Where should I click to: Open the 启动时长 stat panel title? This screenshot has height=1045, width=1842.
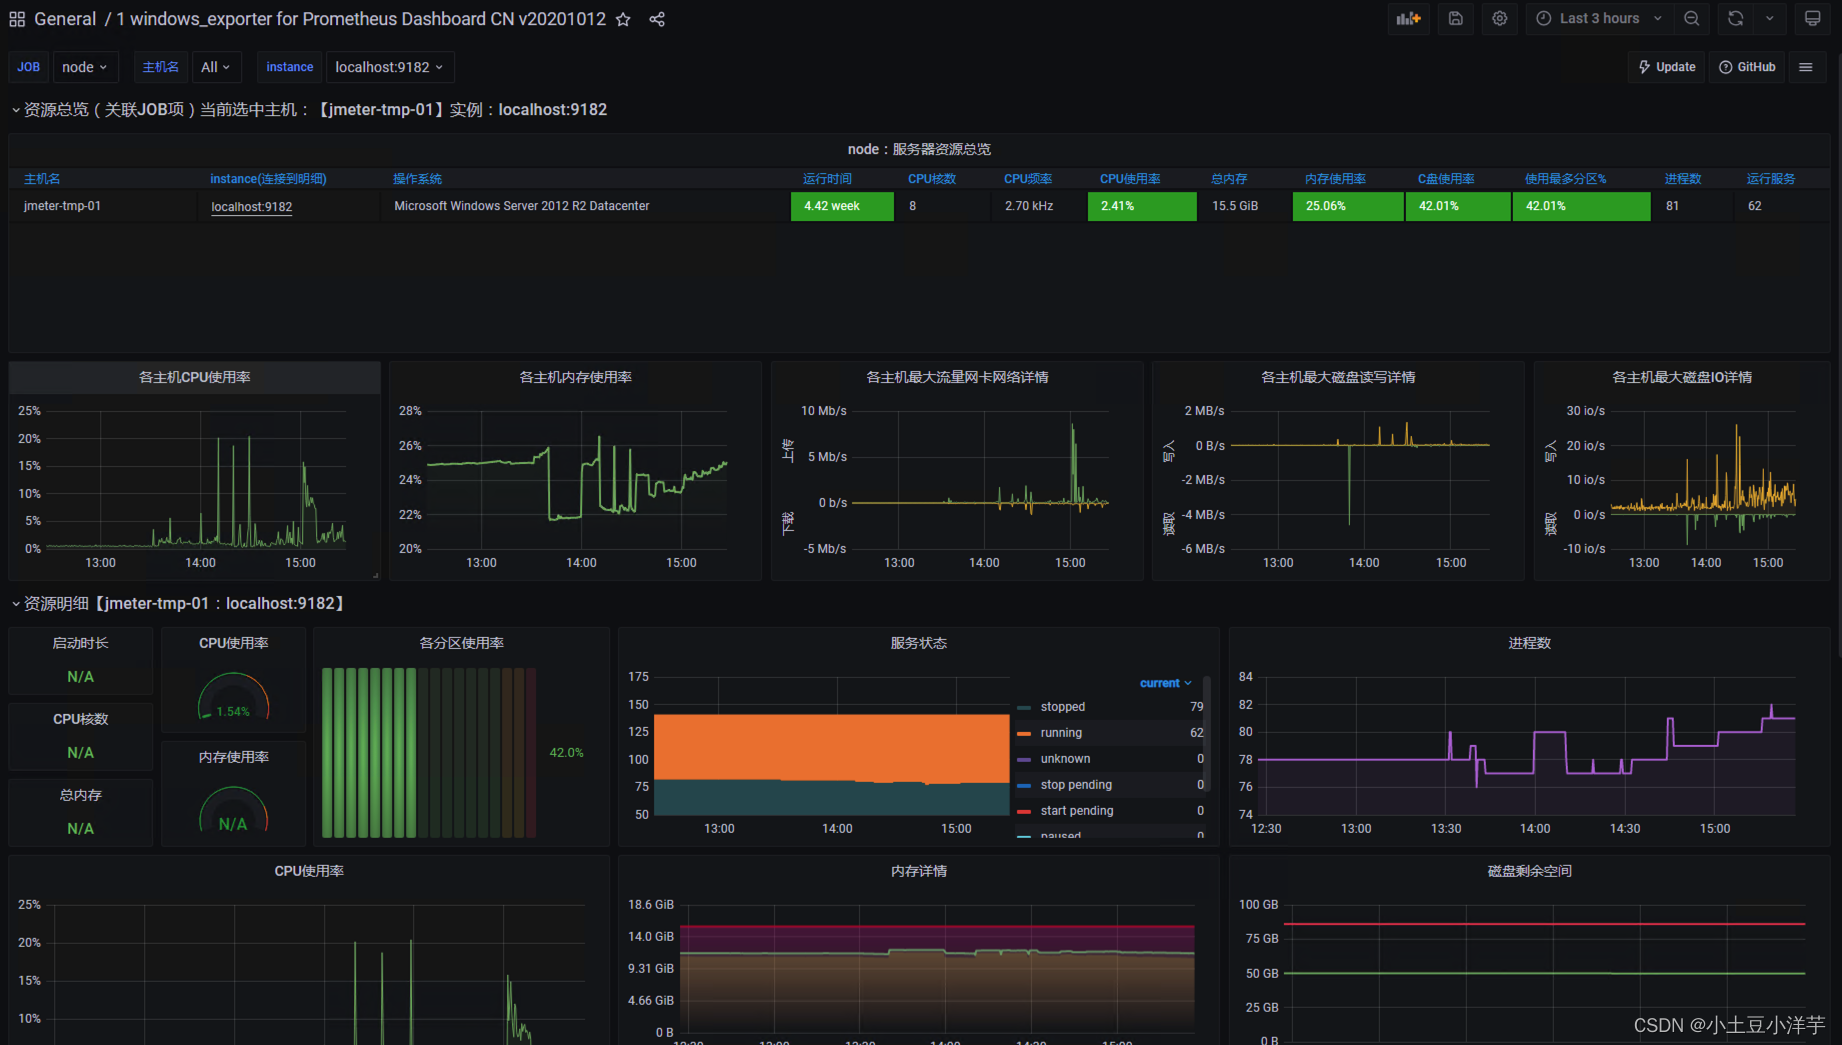(81, 643)
